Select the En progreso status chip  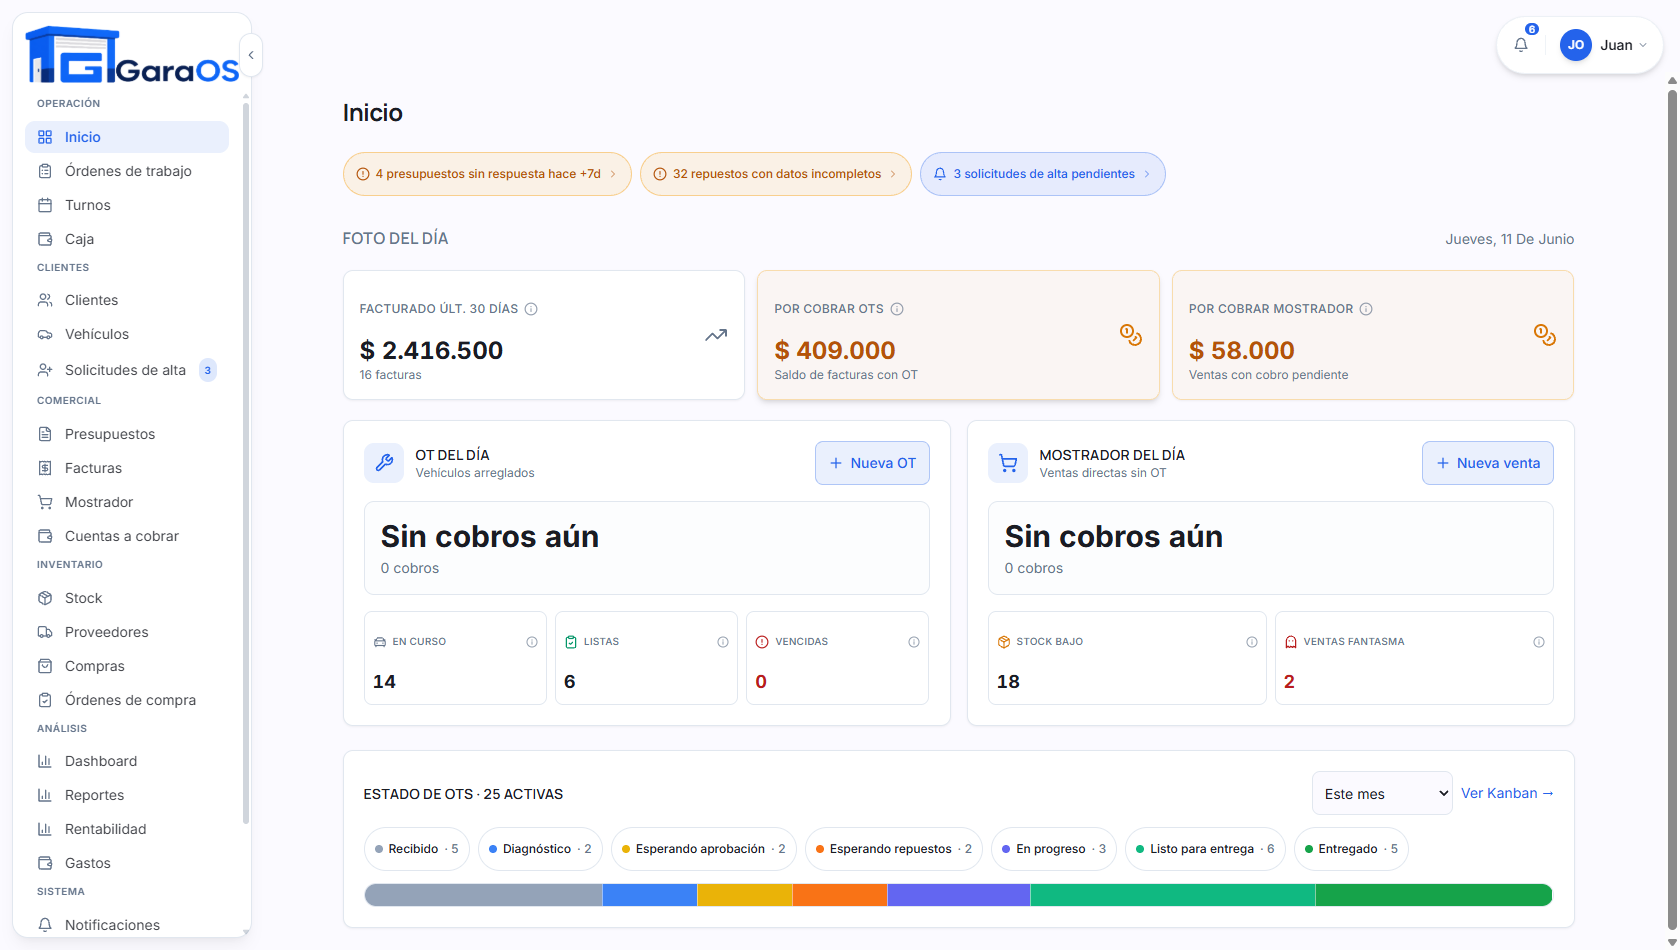[x=1054, y=849]
